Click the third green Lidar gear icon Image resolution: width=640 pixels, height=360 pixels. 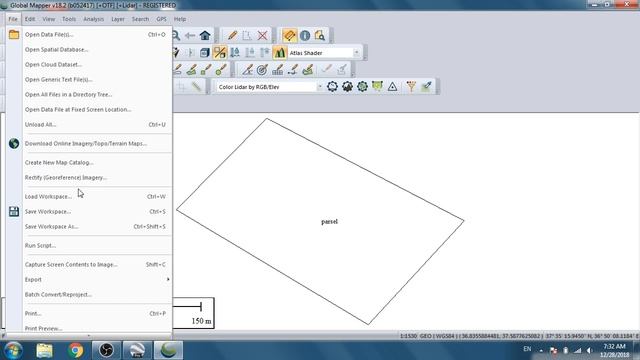362,87
